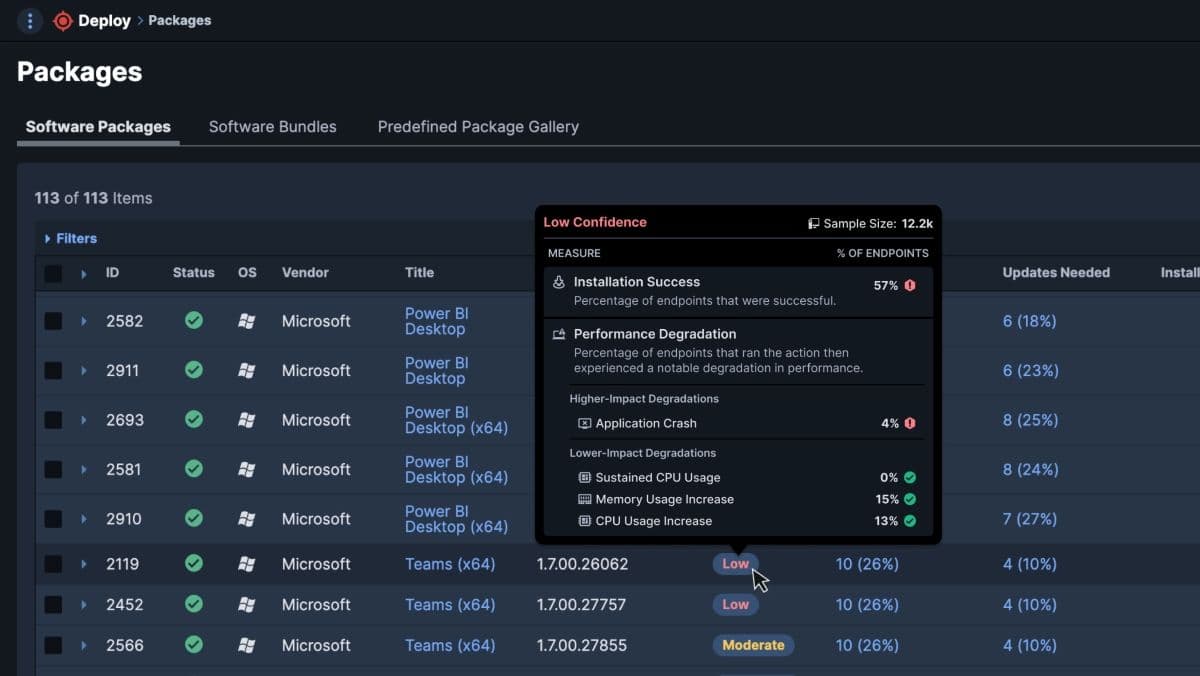Click red alert icon beside Application Crash 4%
The image size is (1200, 676).
point(910,423)
